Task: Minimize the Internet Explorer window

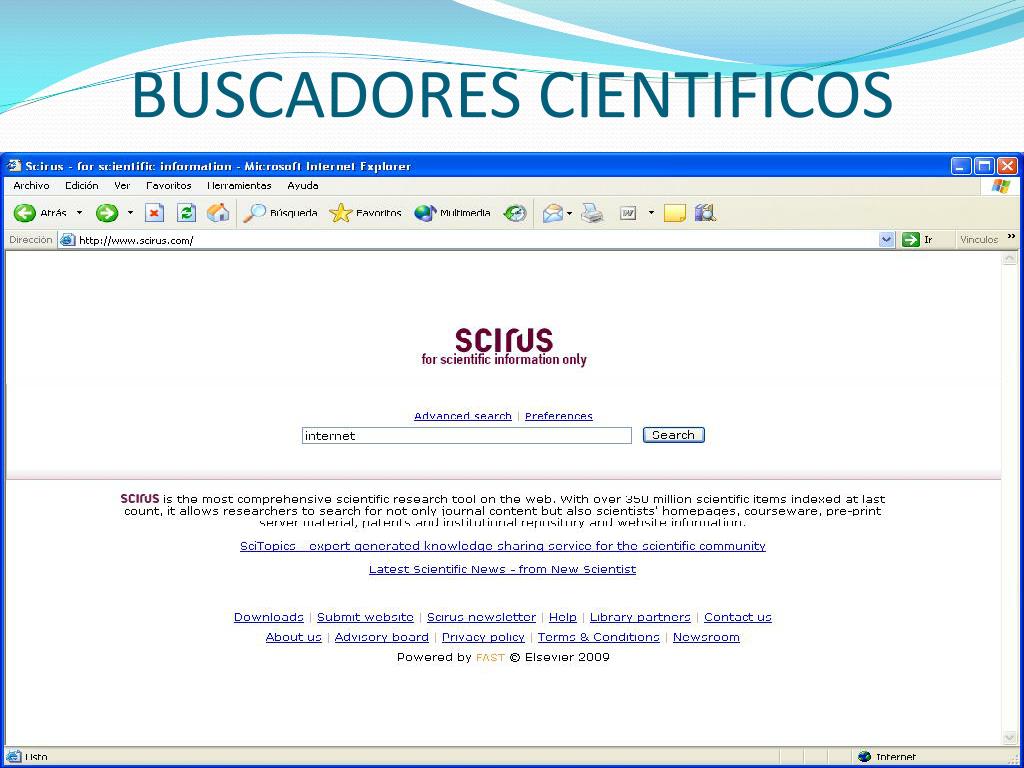Action: click(961, 166)
